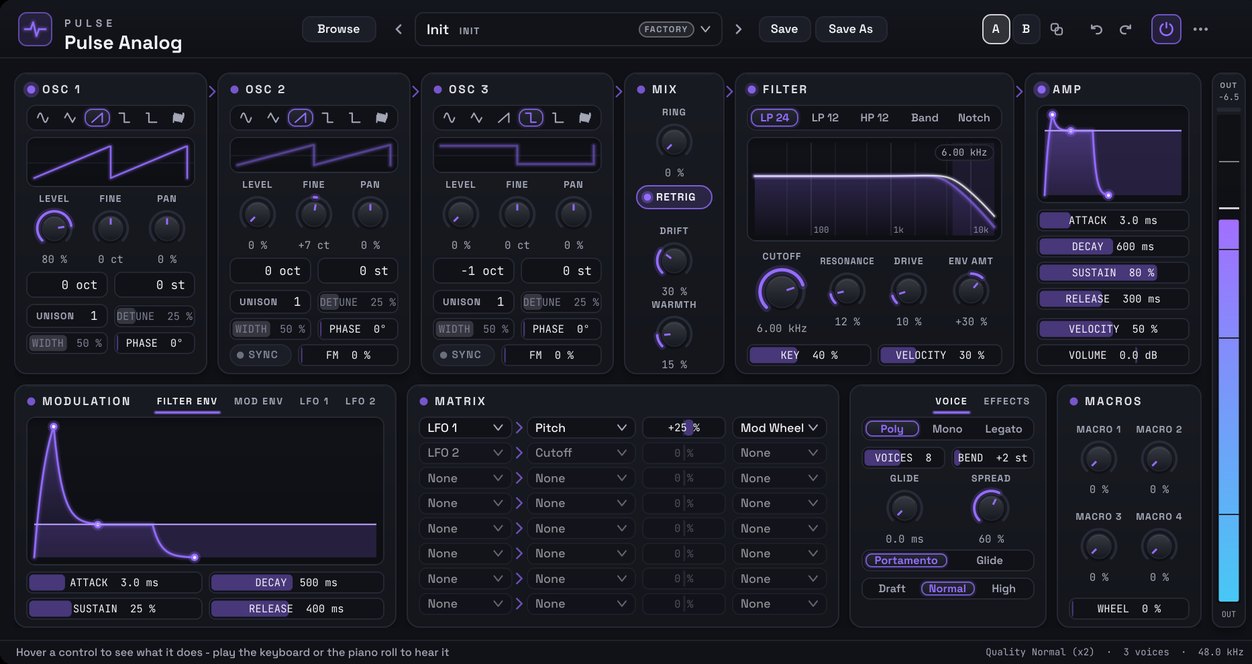The height and width of the screenshot is (664, 1252).
Task: Open the FACTORY bank badge
Action: [666, 29]
